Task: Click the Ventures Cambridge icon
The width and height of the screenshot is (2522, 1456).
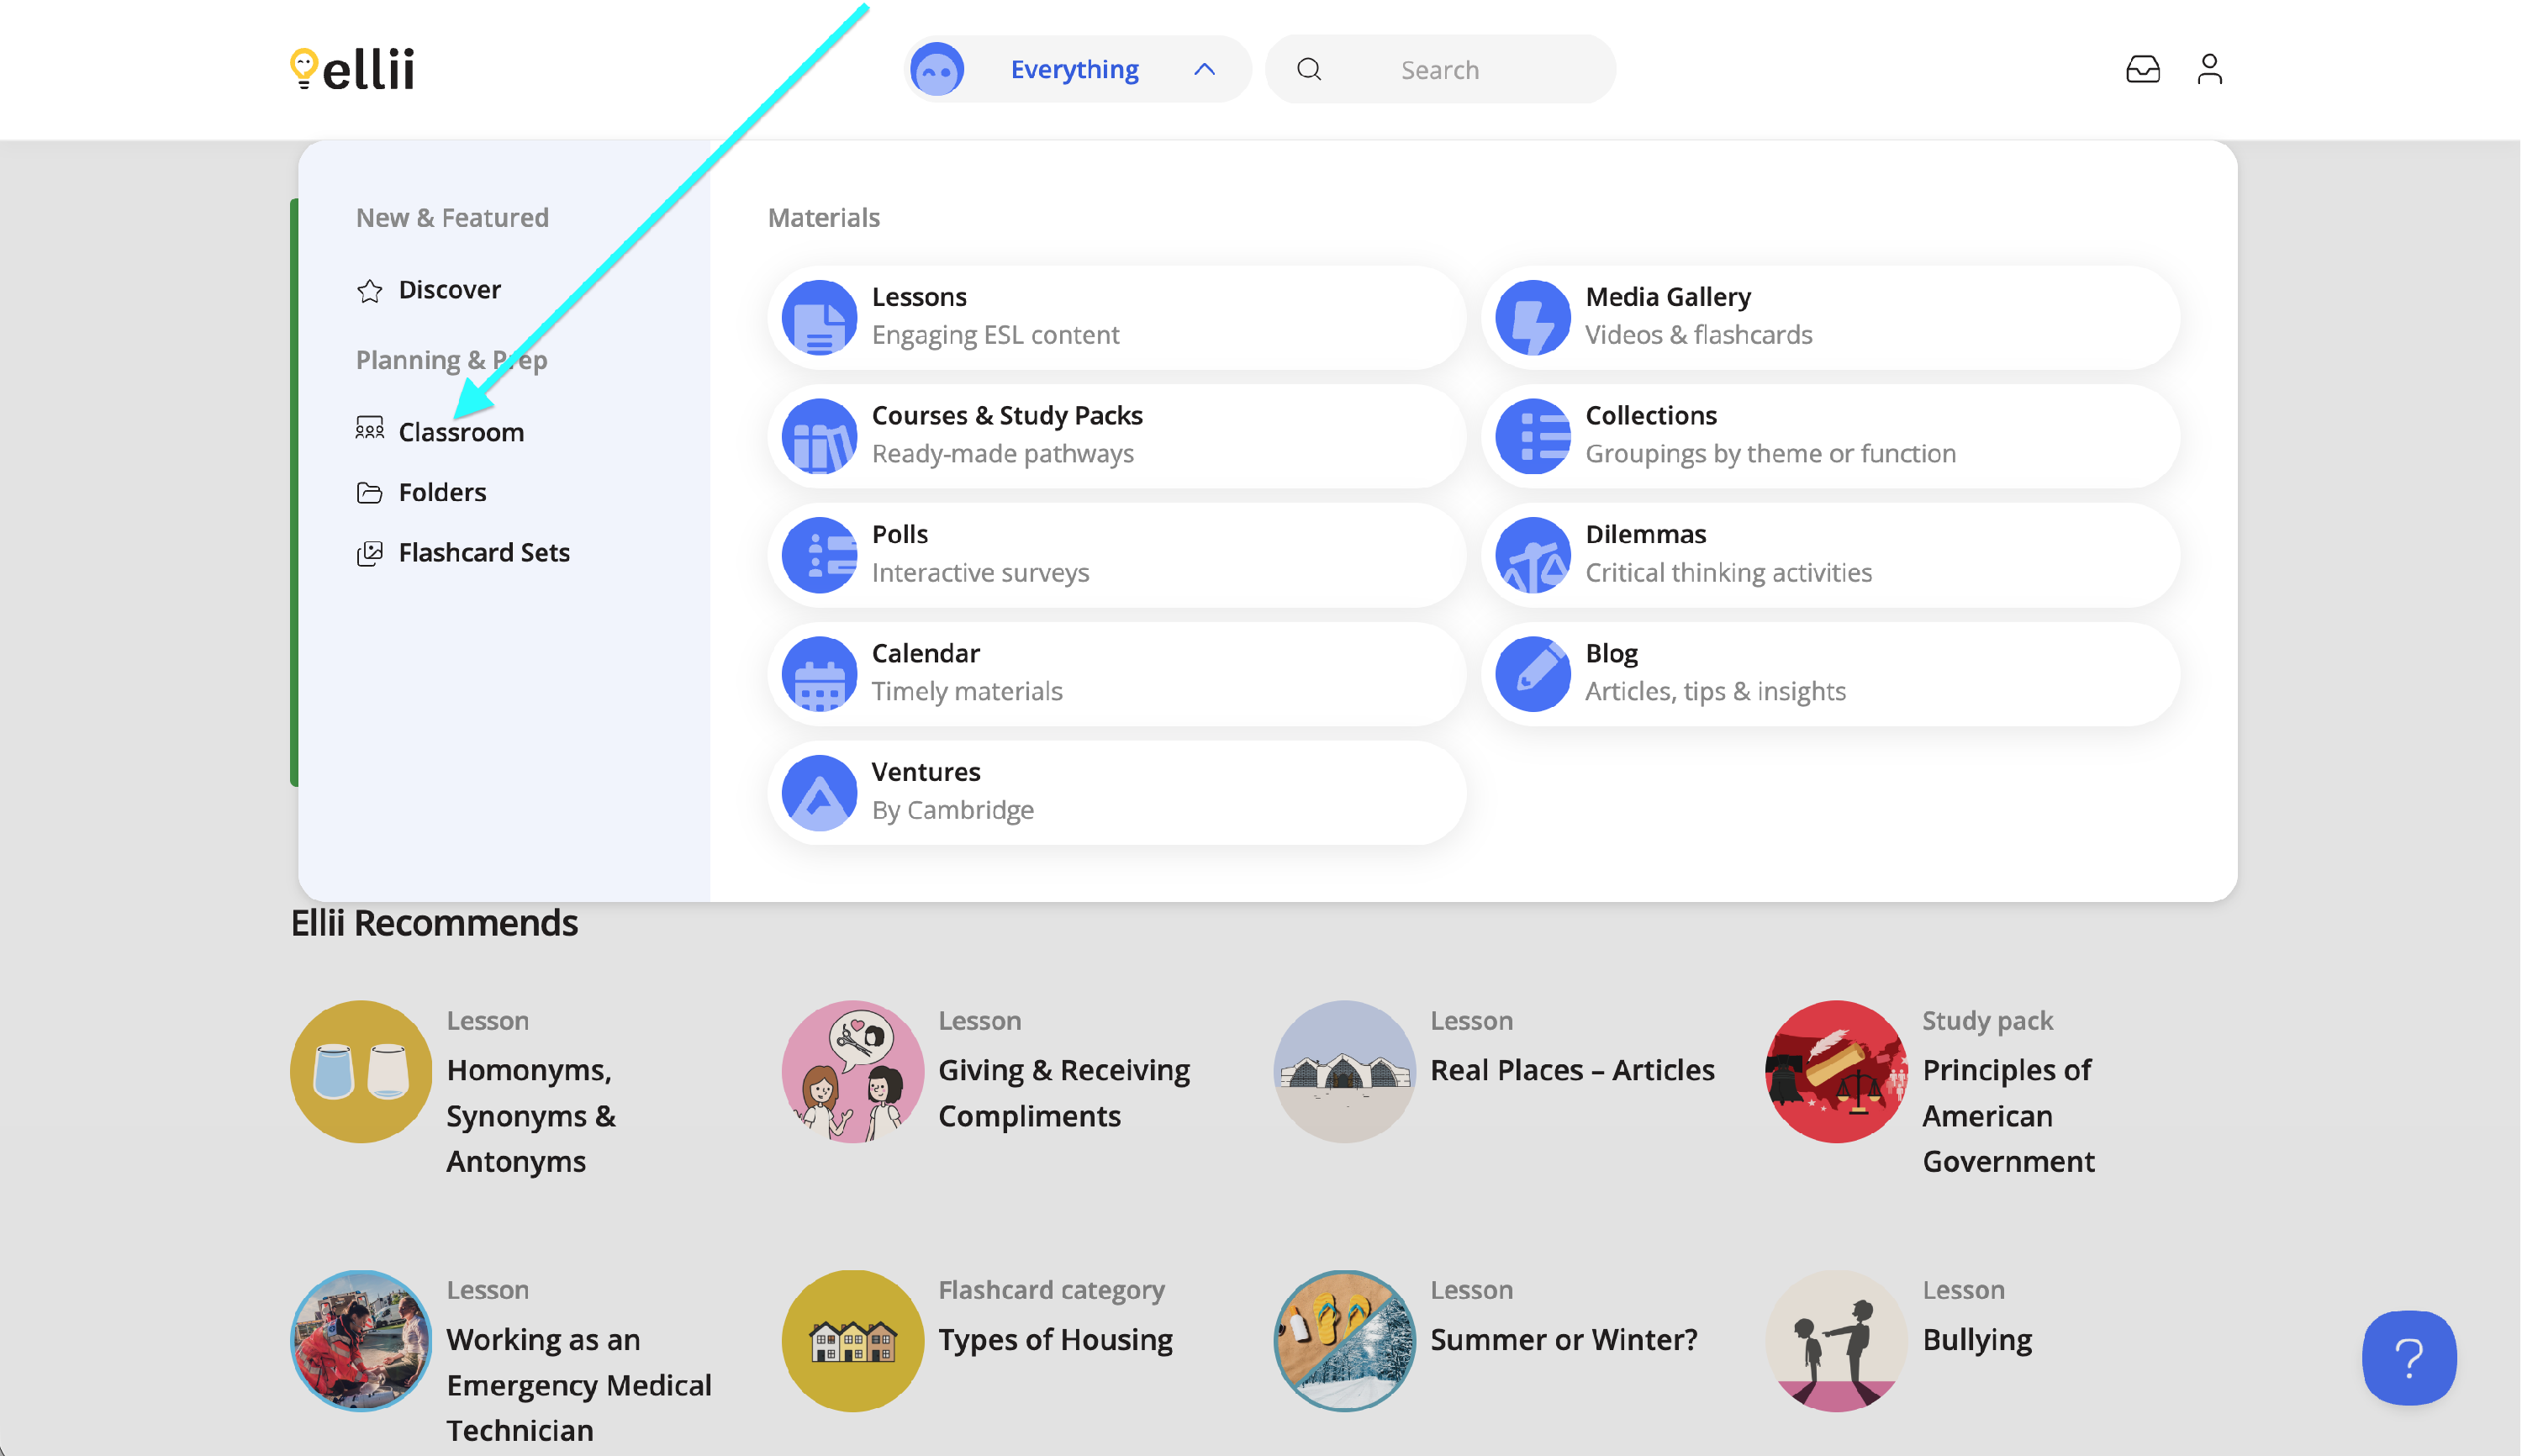Action: click(x=819, y=792)
